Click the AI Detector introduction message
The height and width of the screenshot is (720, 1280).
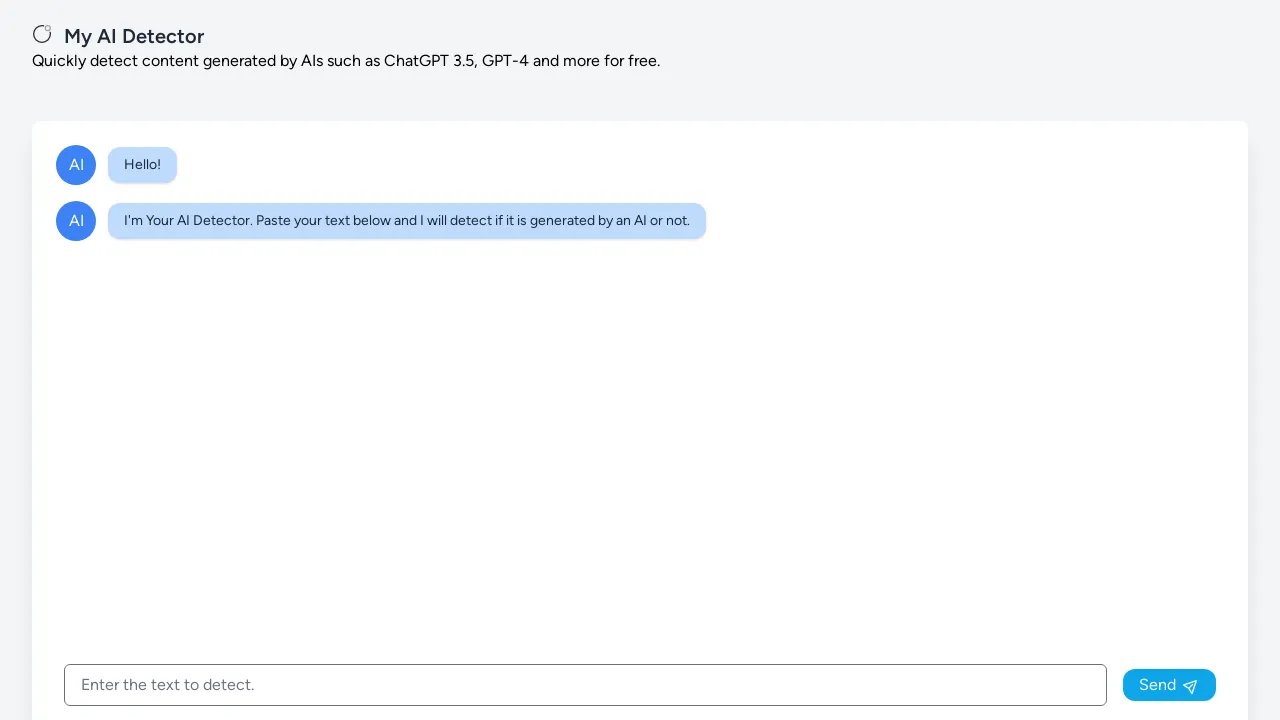point(406,220)
